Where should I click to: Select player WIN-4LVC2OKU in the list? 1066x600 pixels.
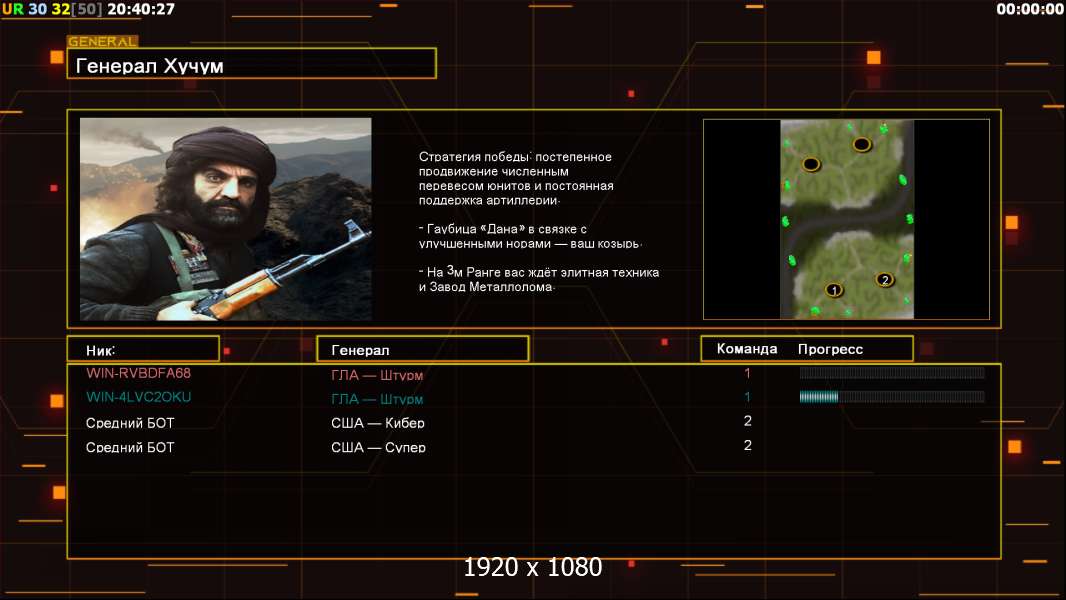[x=138, y=397]
